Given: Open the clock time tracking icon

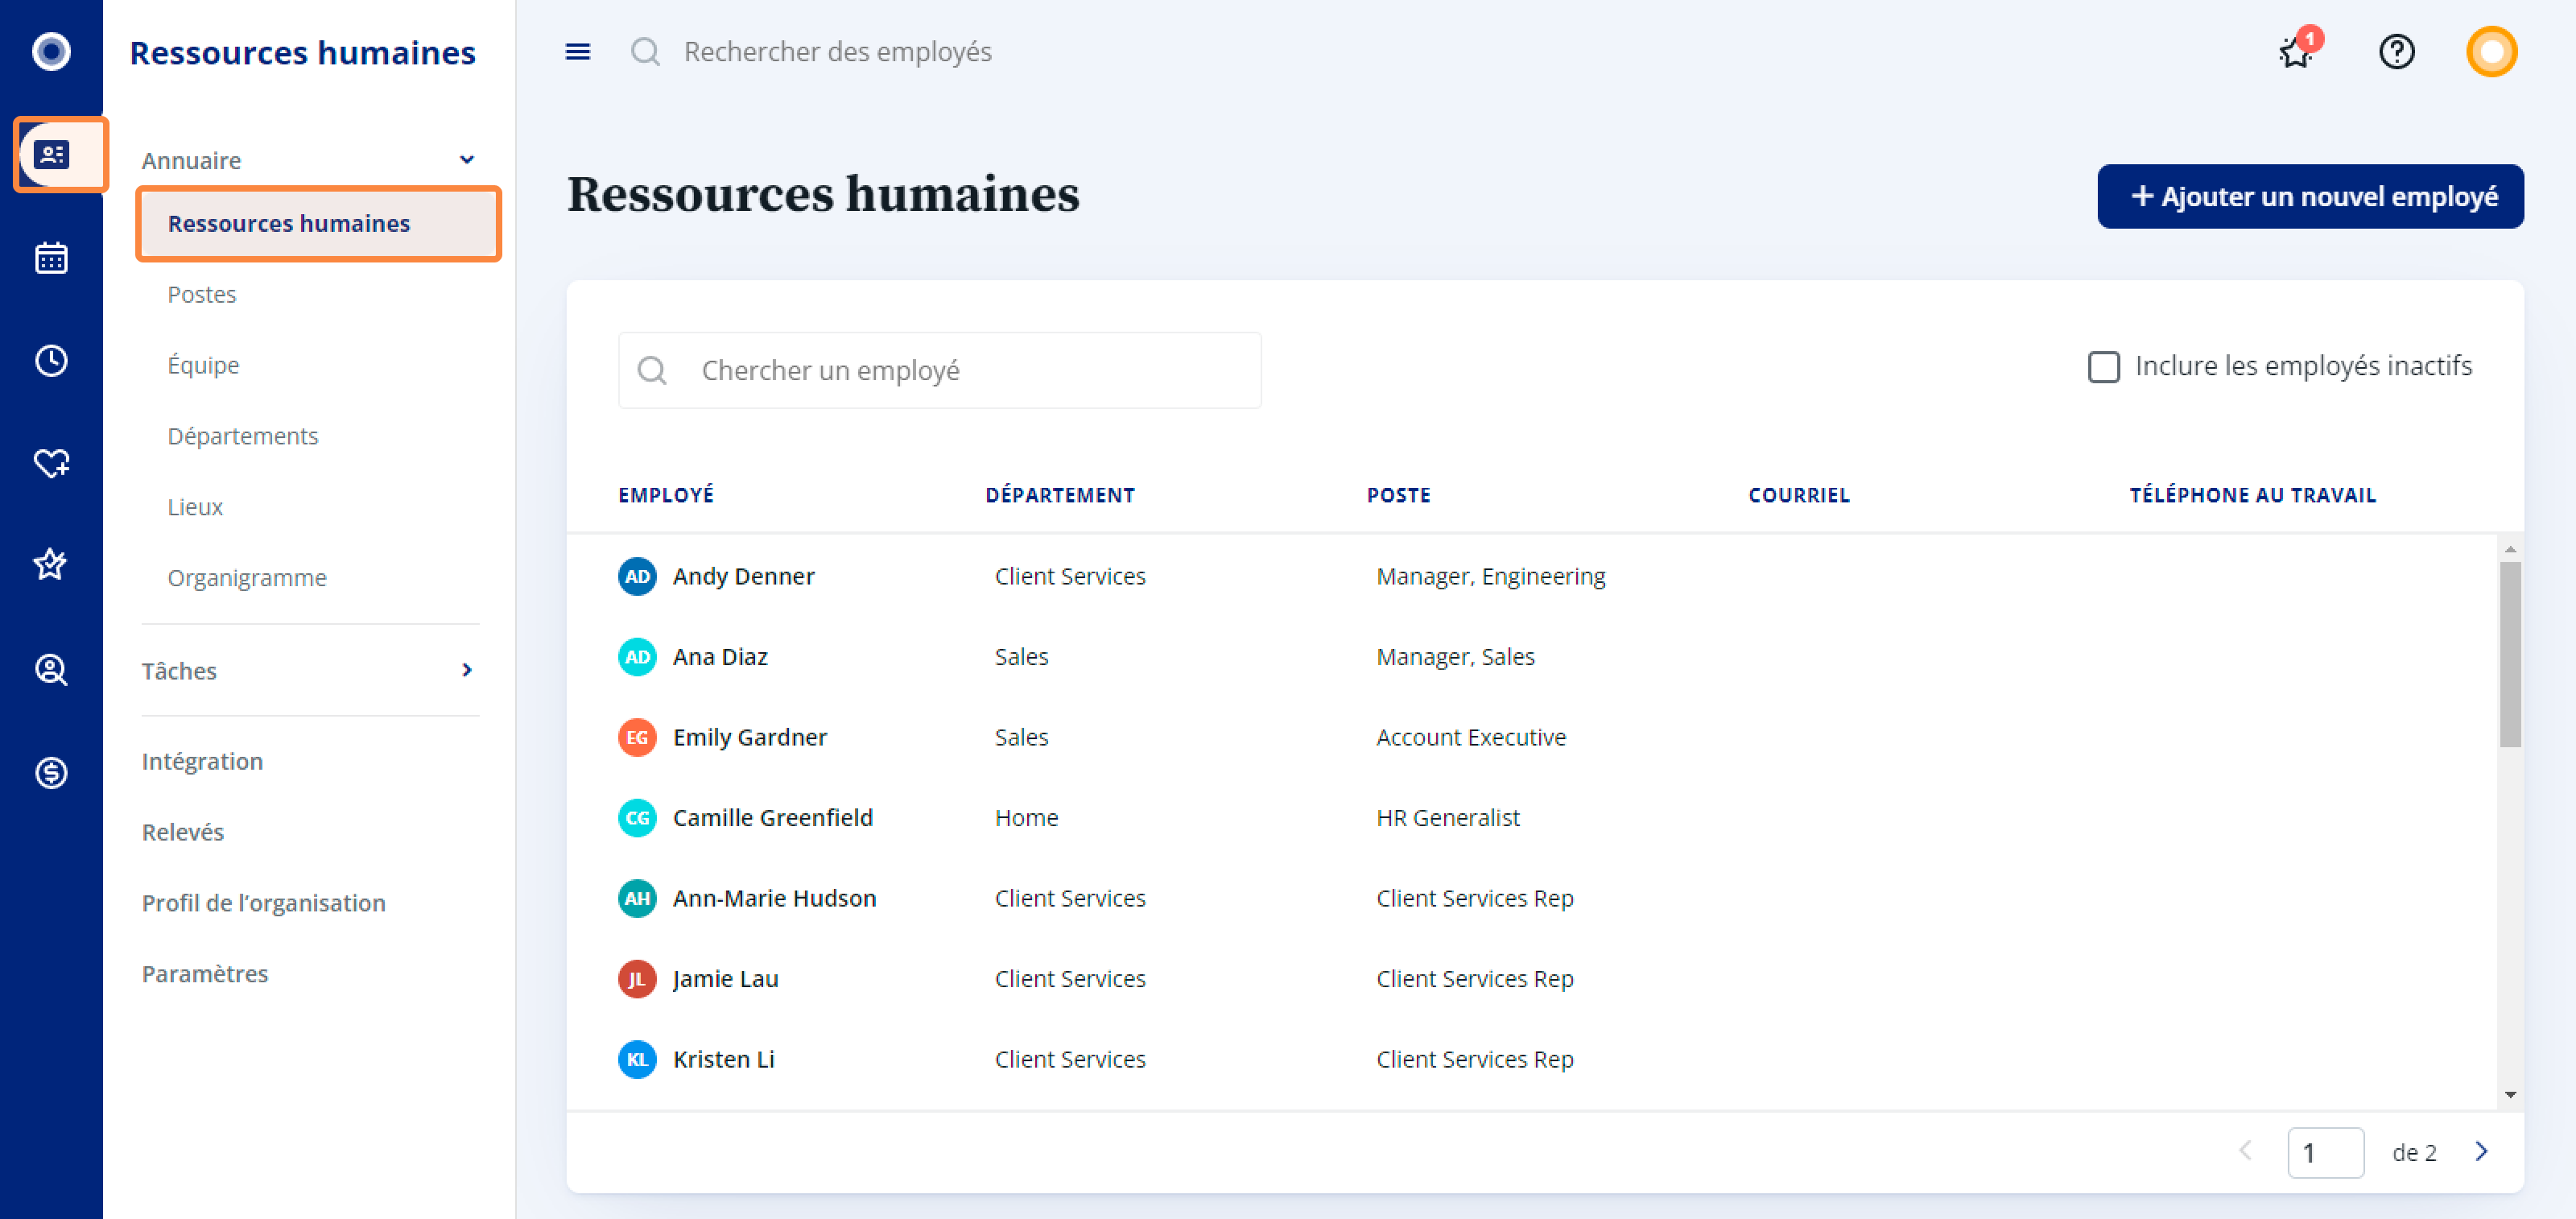Looking at the screenshot, I should click(51, 361).
